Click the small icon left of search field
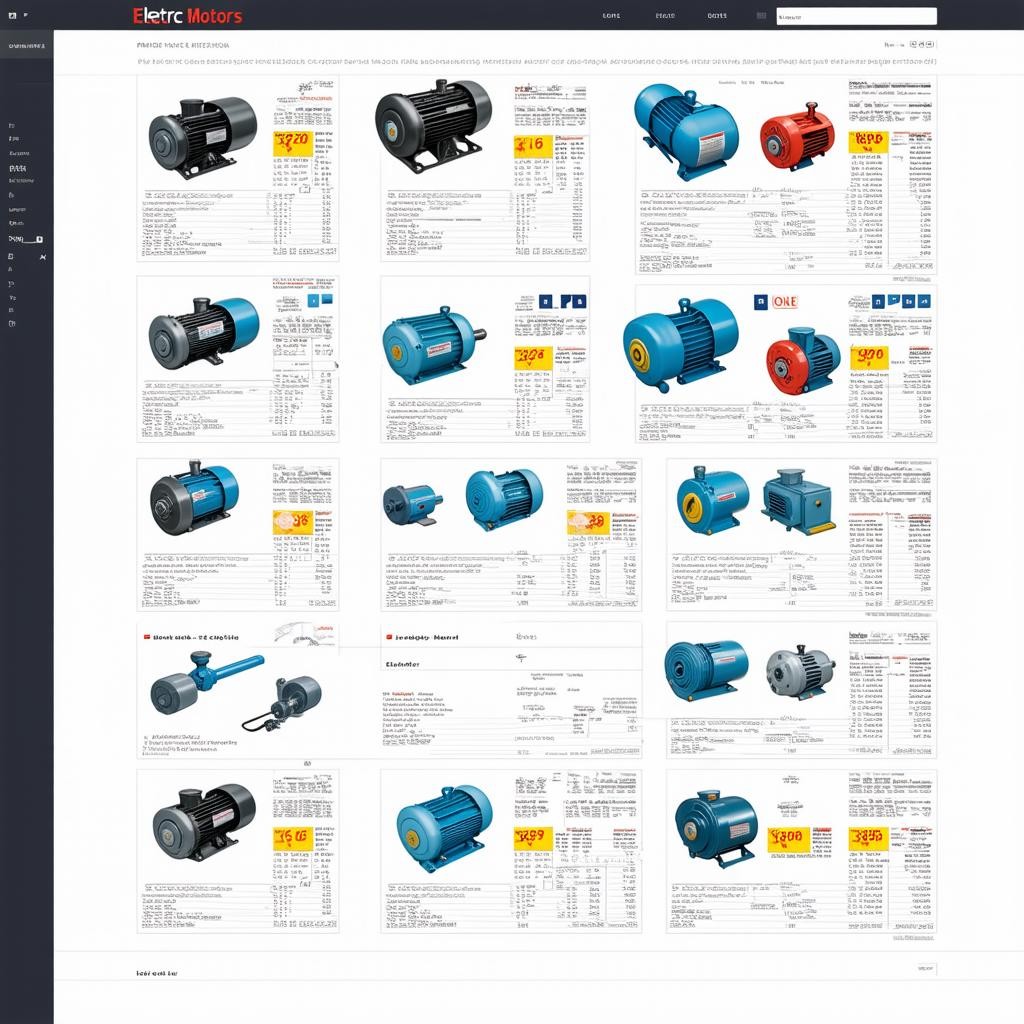This screenshot has height=1024, width=1024. (761, 16)
